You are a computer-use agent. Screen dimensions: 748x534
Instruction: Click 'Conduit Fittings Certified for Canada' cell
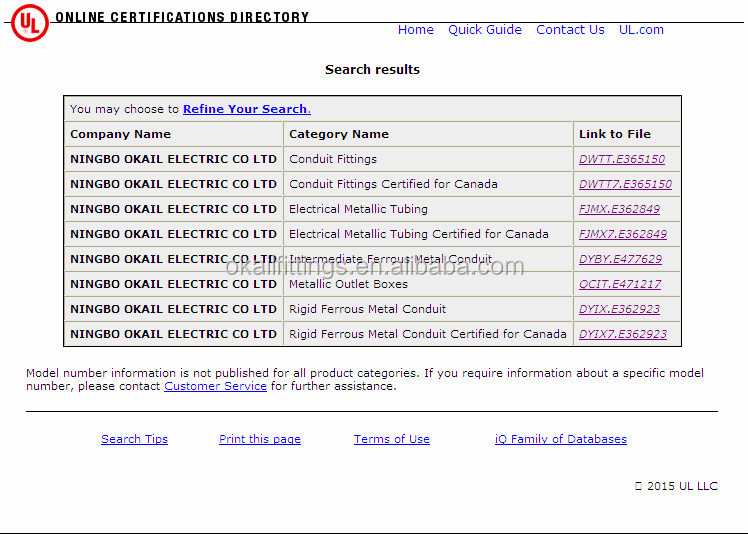point(428,184)
